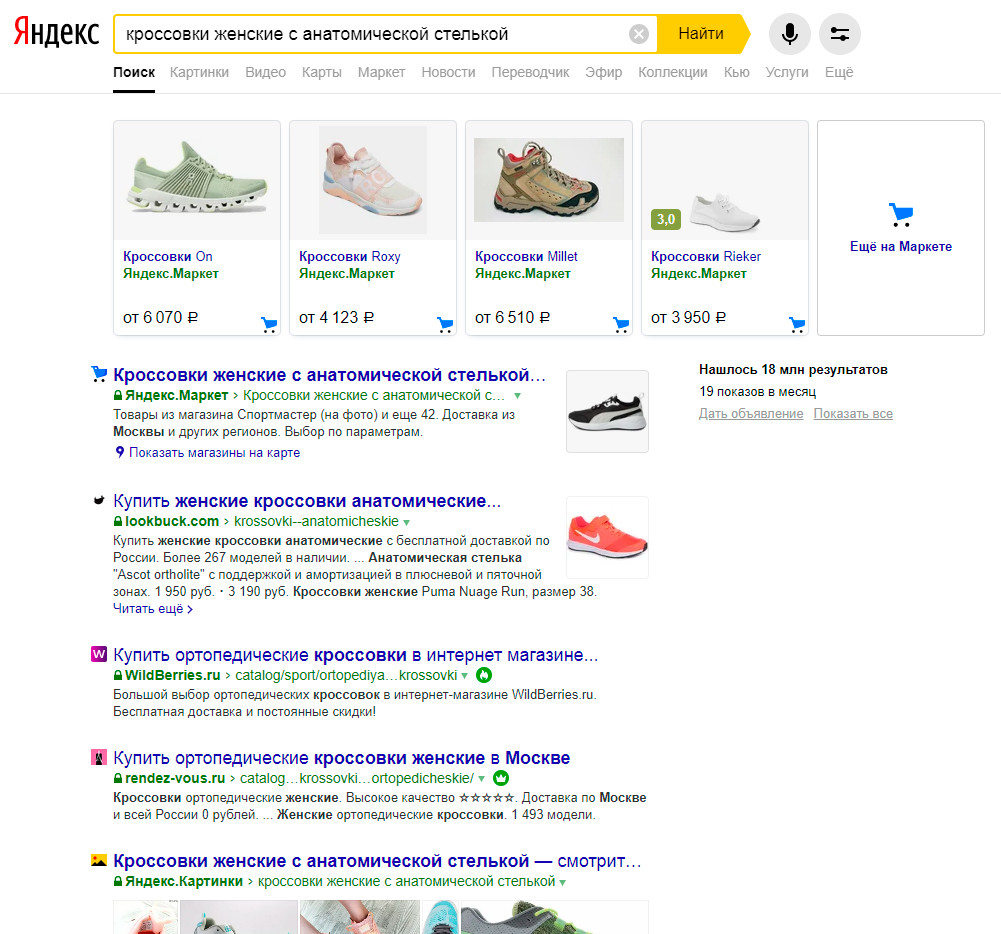Expand the Ещё menu in navigation
The width and height of the screenshot is (1001, 934).
click(x=839, y=72)
